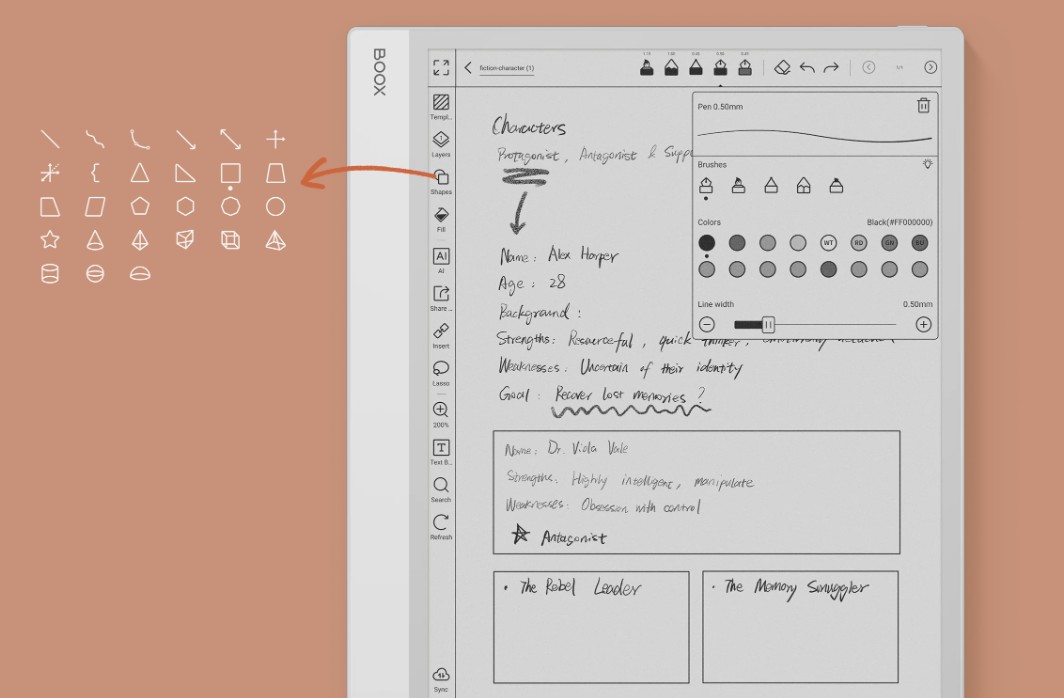Click the page number indicator between page arrows
Viewport: 1064px width, 698px height.
[900, 67]
